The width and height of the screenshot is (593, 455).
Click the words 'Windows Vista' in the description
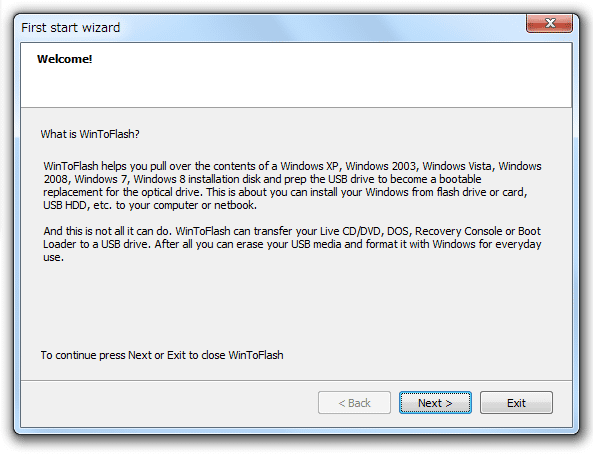457,166
